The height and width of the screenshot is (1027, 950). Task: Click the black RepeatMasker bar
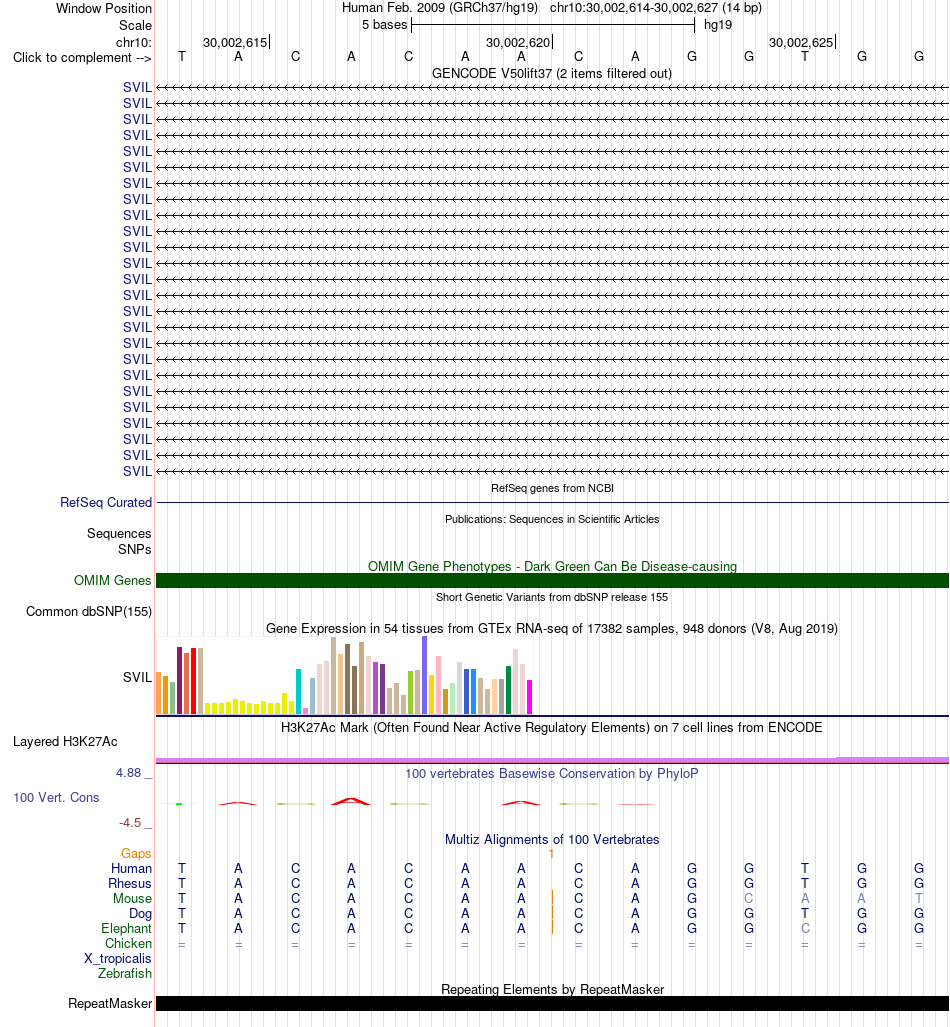tap(552, 1003)
